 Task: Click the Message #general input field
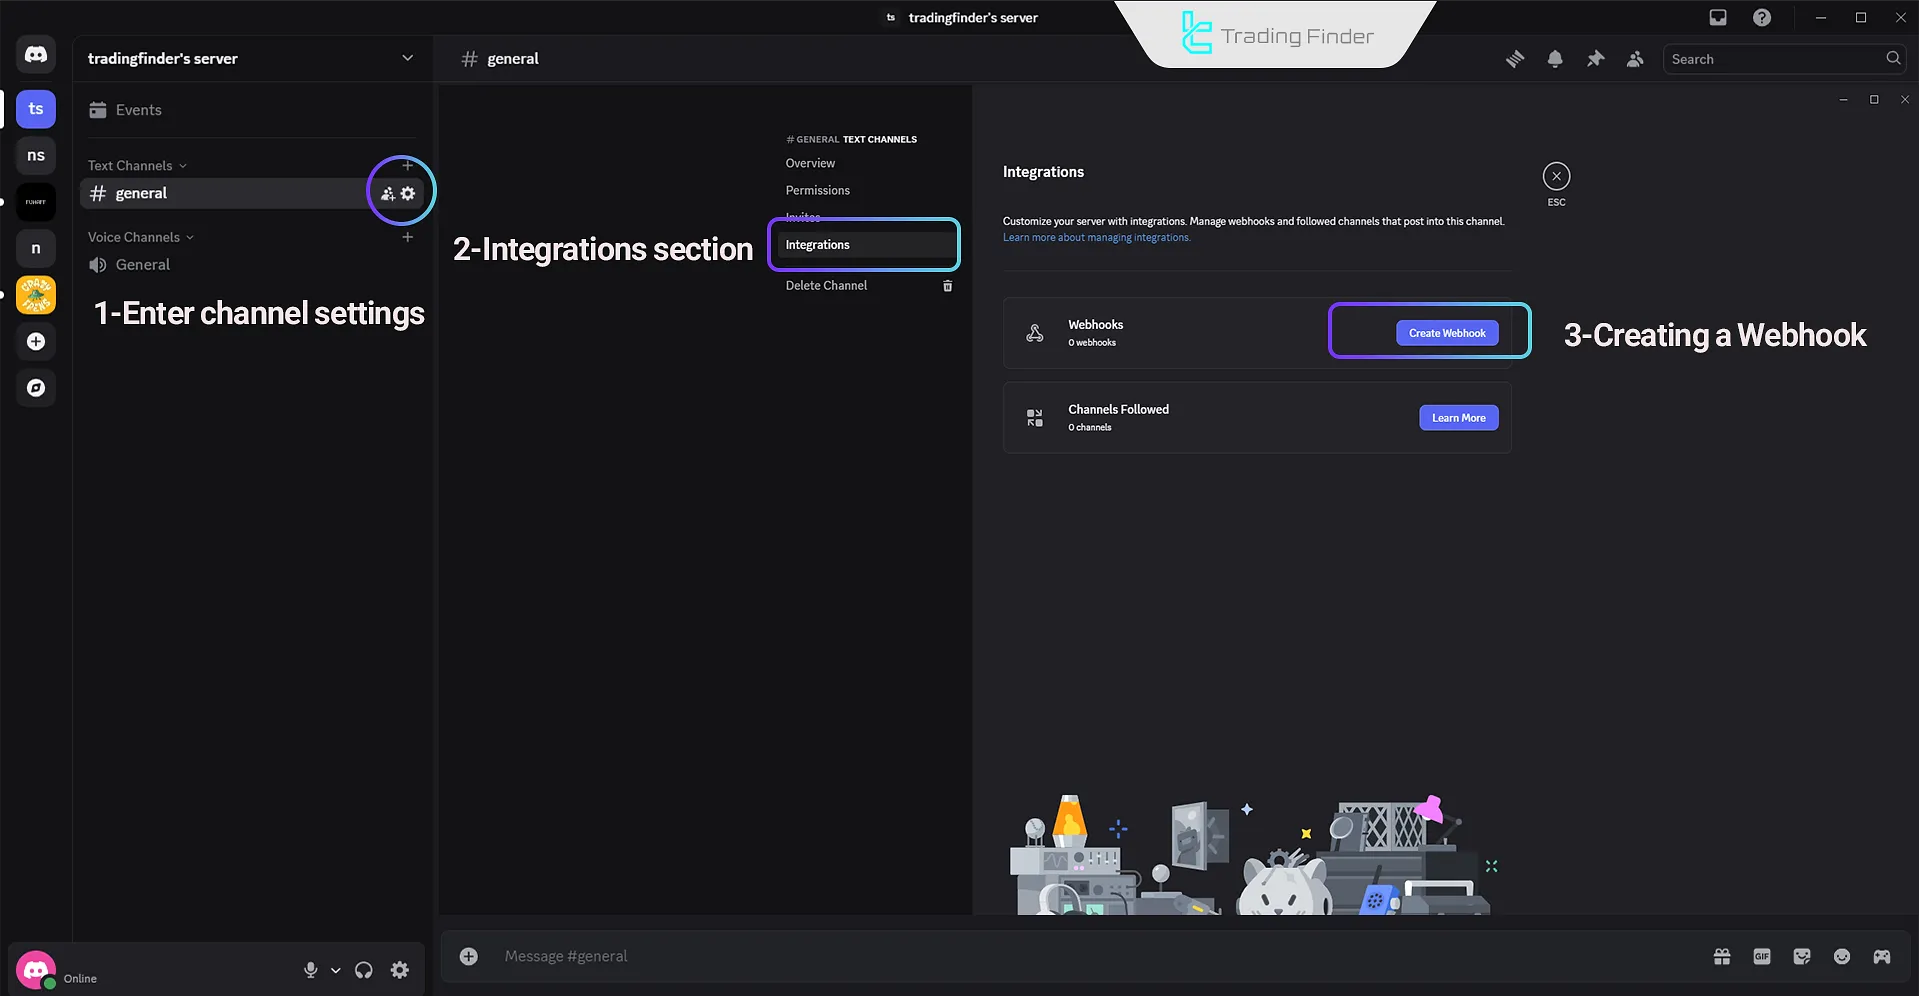700,956
